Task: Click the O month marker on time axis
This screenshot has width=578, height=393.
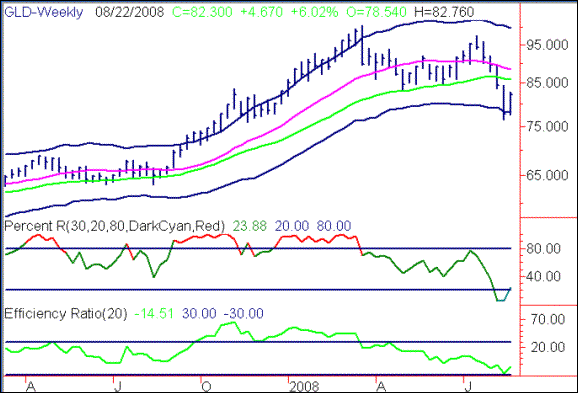Action: [206, 386]
